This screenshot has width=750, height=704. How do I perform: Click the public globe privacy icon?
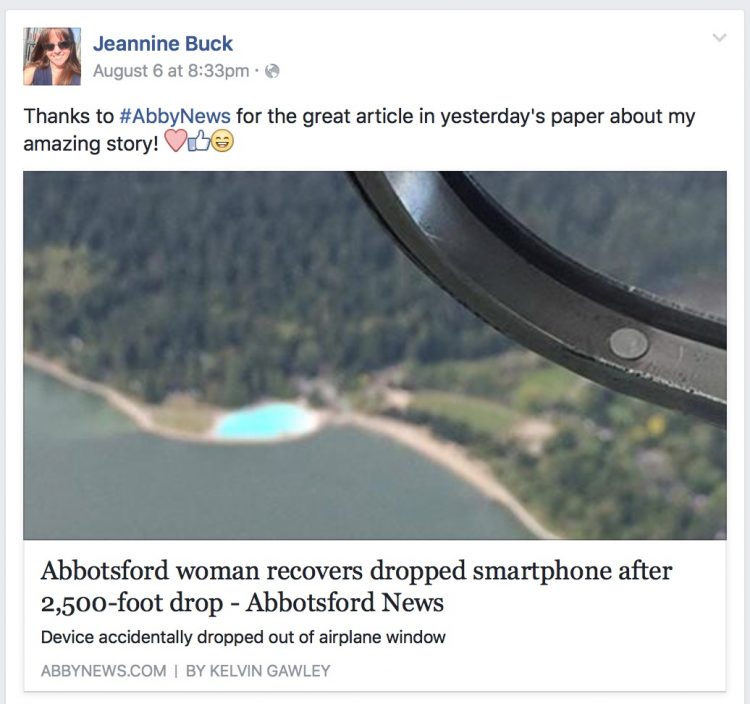pos(272,71)
